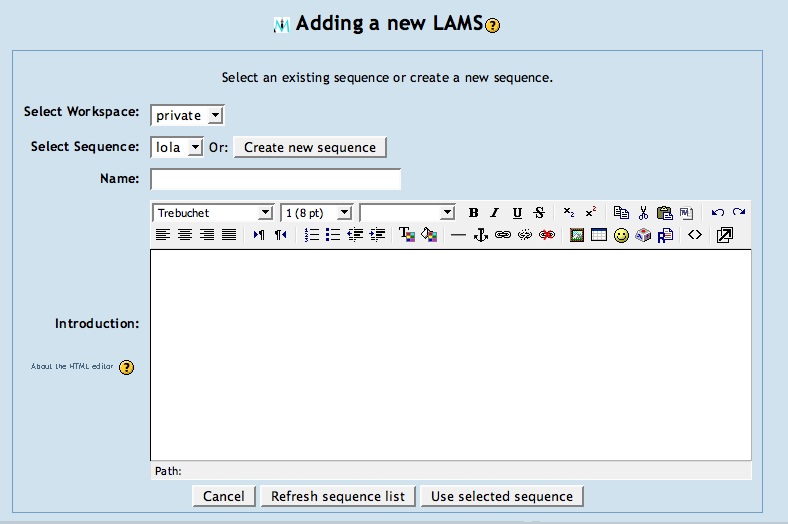Screen dimensions: 788x524
Task: Click the insert image icon
Action: click(x=577, y=235)
